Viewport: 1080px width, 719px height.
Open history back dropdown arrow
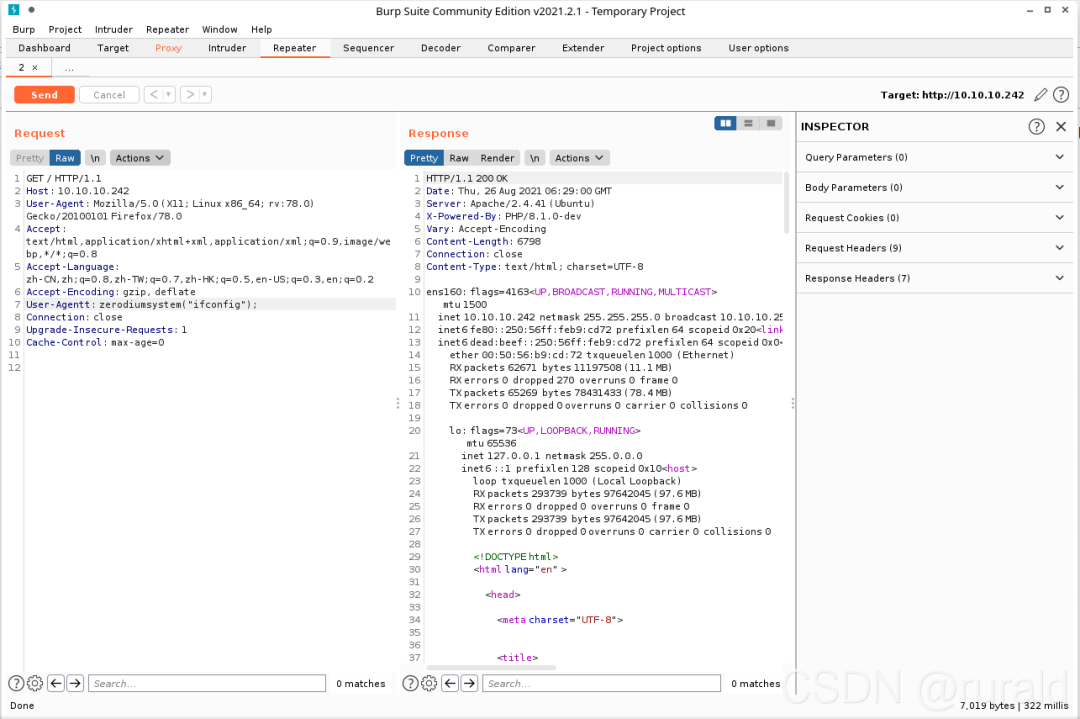[169, 94]
